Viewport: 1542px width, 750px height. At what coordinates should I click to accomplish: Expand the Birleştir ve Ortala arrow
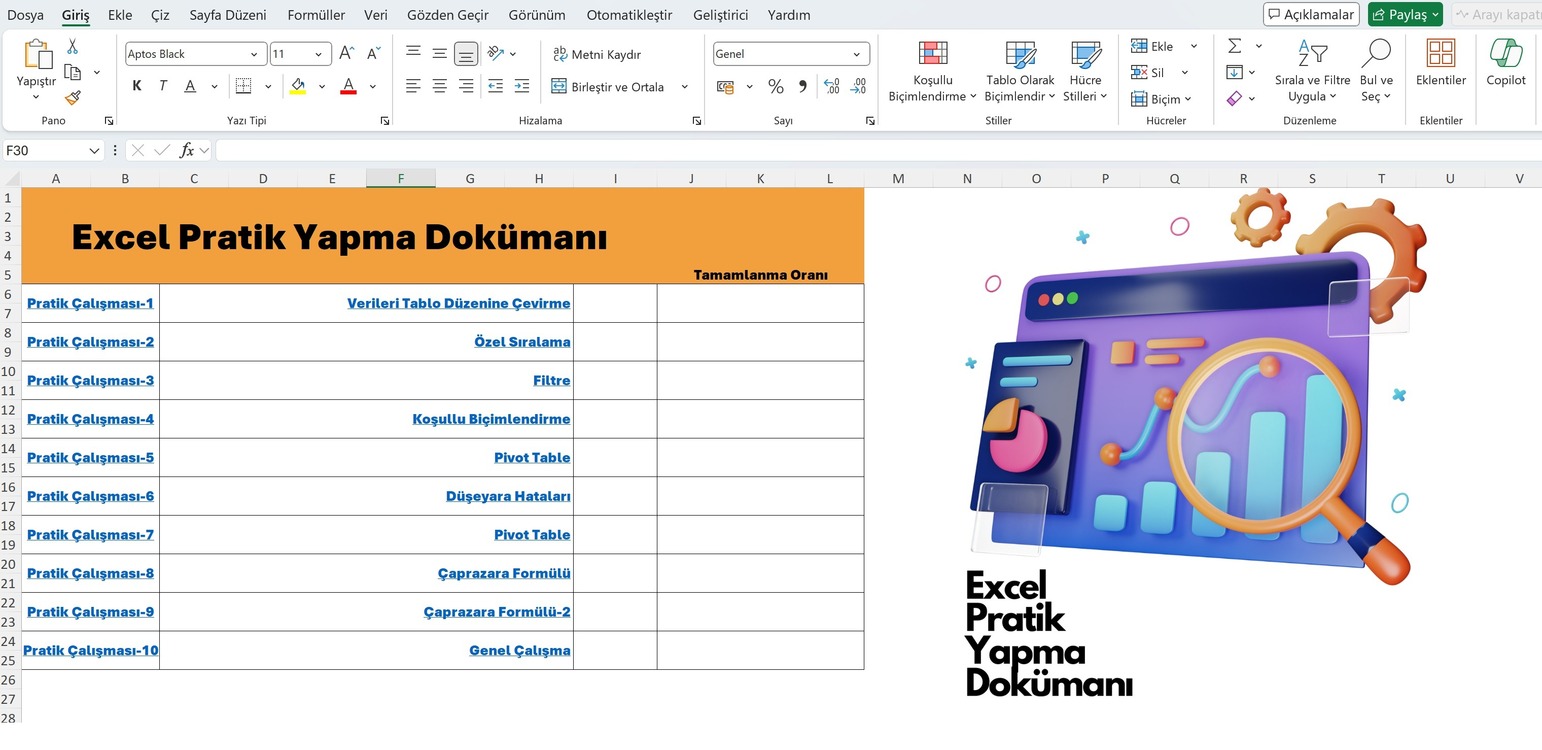pyautogui.click(x=685, y=87)
